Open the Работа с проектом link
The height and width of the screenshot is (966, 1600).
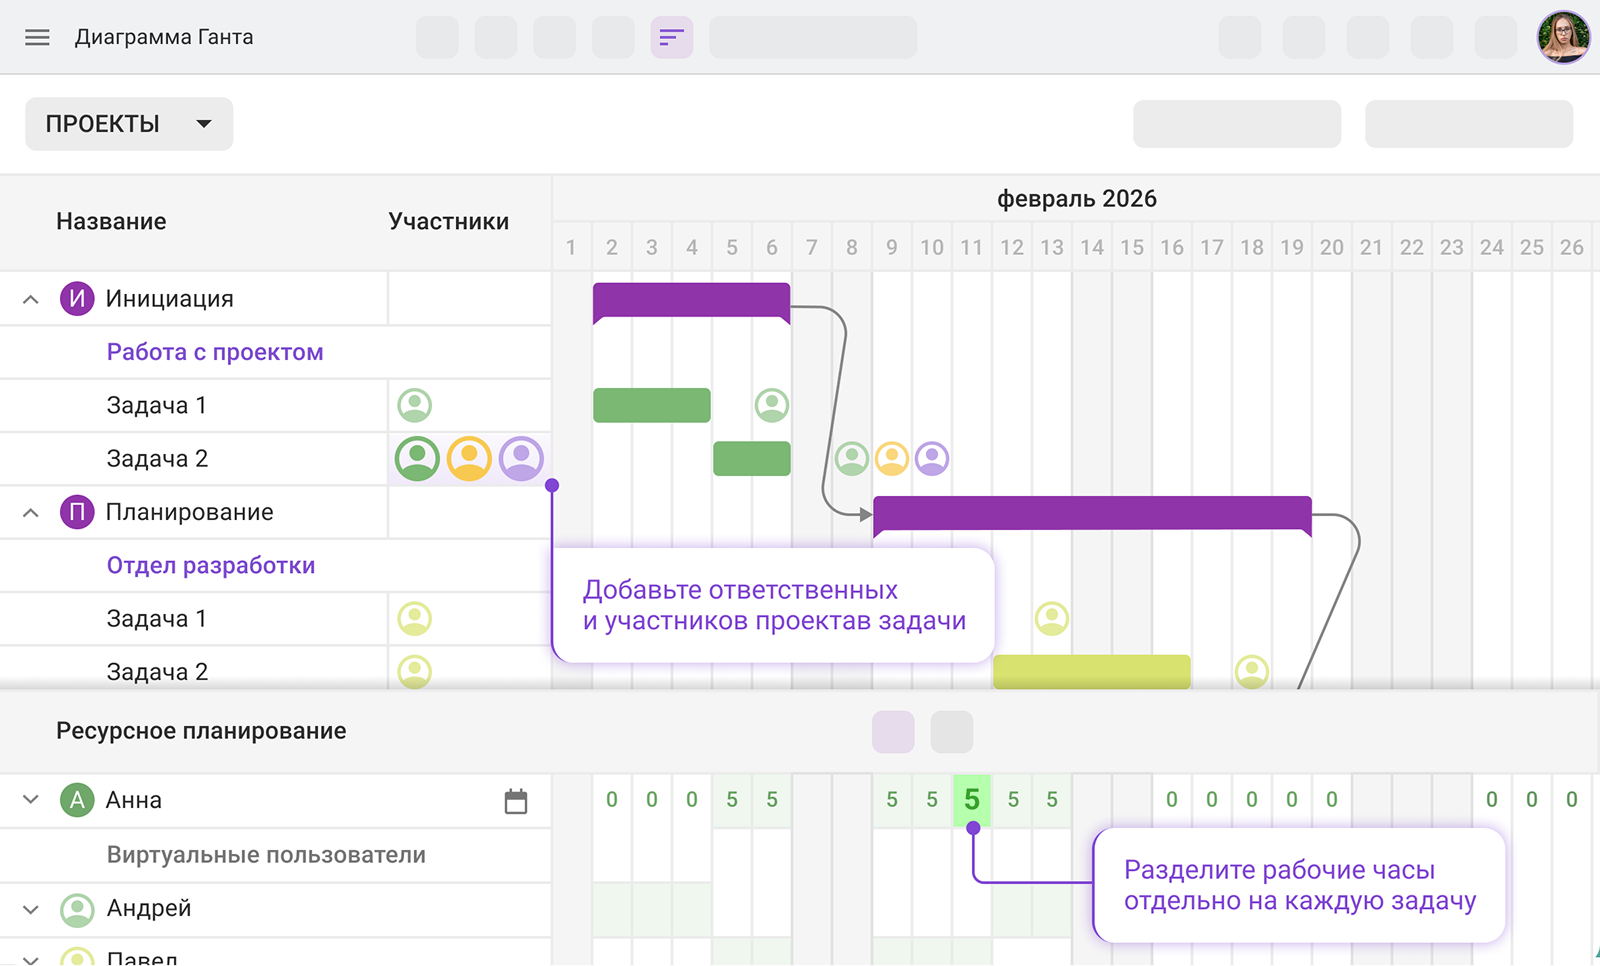coord(215,352)
